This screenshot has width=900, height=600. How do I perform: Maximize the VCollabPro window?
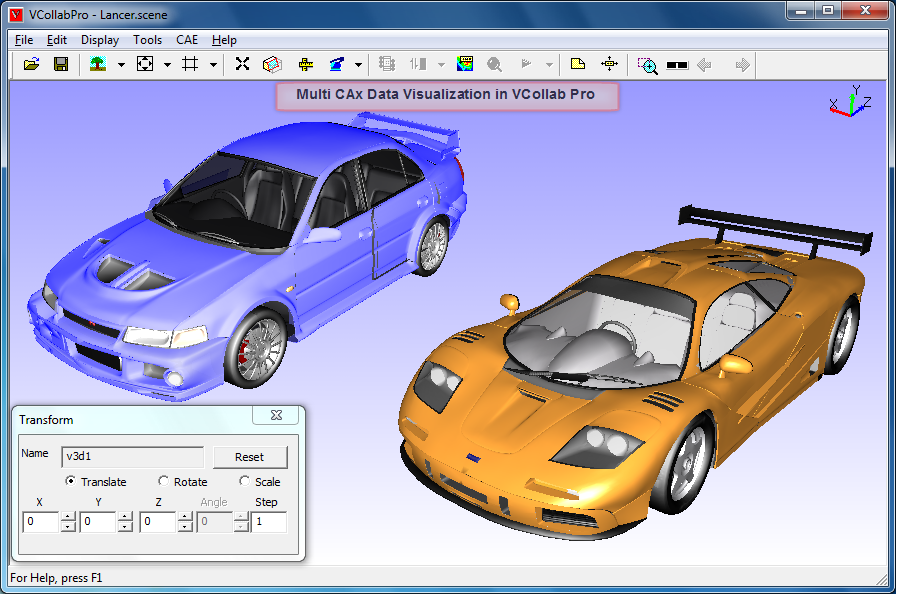pos(828,11)
